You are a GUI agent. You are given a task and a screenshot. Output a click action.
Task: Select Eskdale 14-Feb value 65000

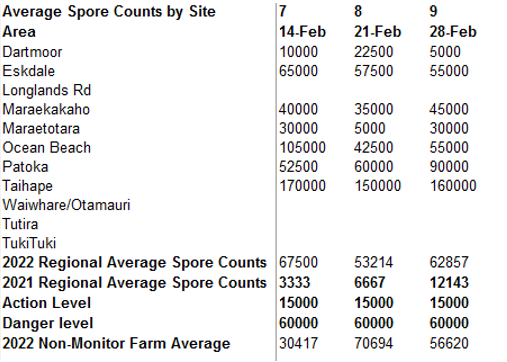(x=298, y=71)
